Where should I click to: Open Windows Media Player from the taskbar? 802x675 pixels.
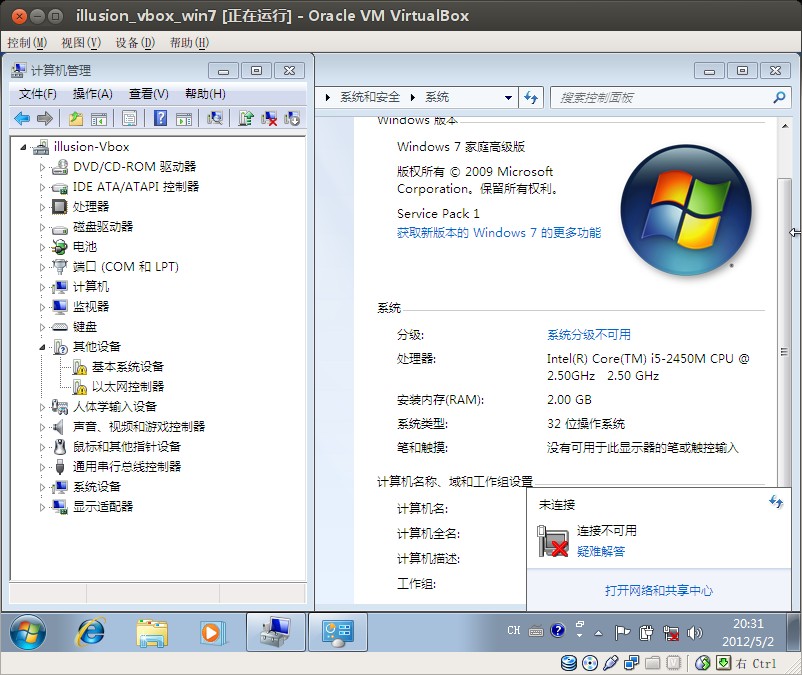[x=212, y=633]
